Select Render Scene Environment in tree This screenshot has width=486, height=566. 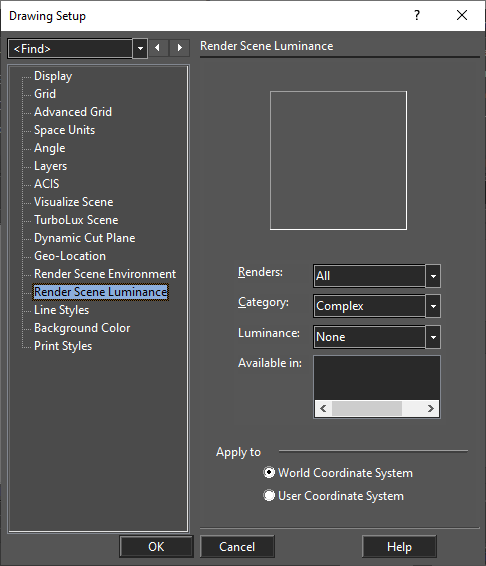pyautogui.click(x=105, y=274)
